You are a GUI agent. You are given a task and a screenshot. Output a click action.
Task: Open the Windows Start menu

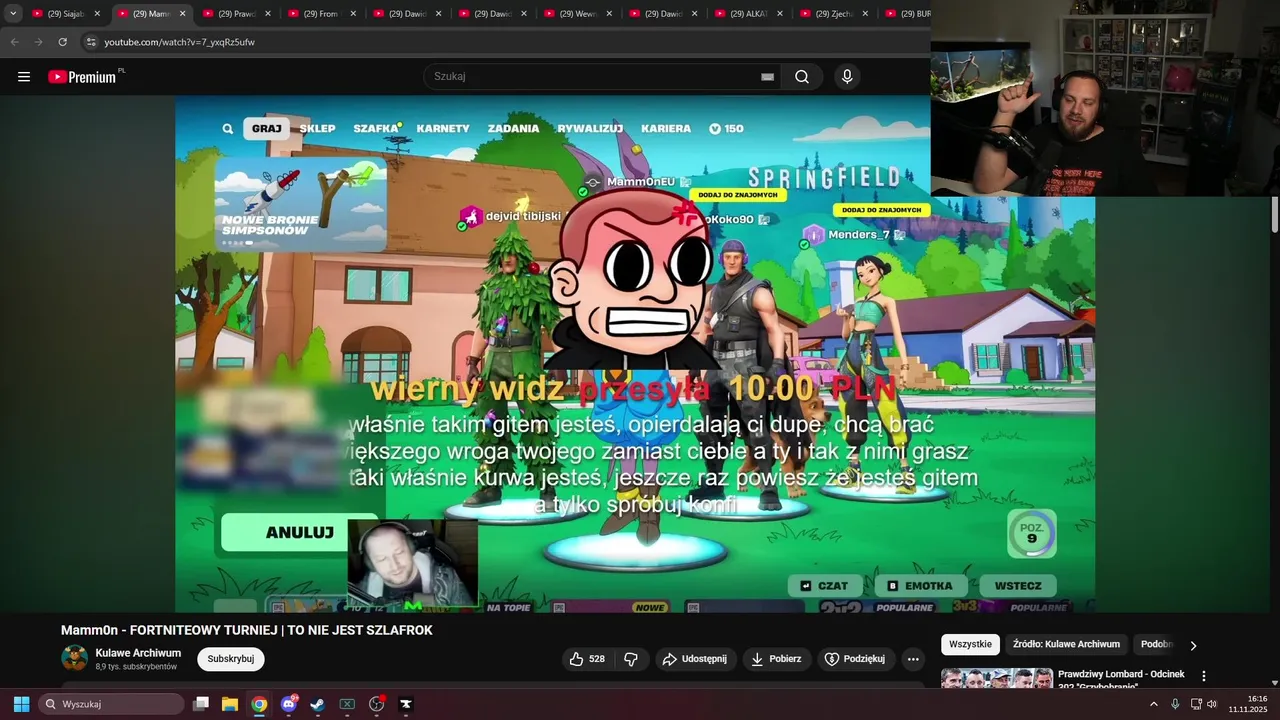[21, 704]
